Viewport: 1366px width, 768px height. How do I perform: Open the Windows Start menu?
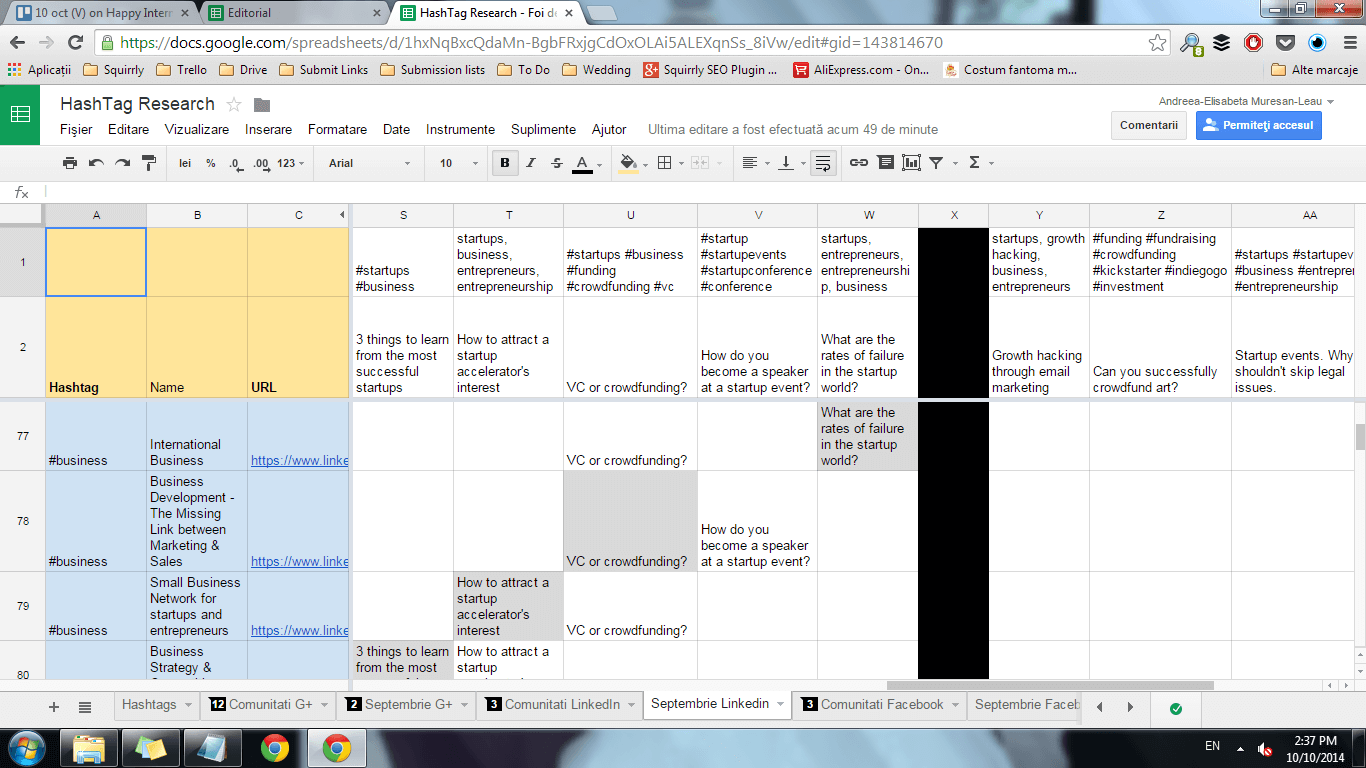[x=25, y=746]
